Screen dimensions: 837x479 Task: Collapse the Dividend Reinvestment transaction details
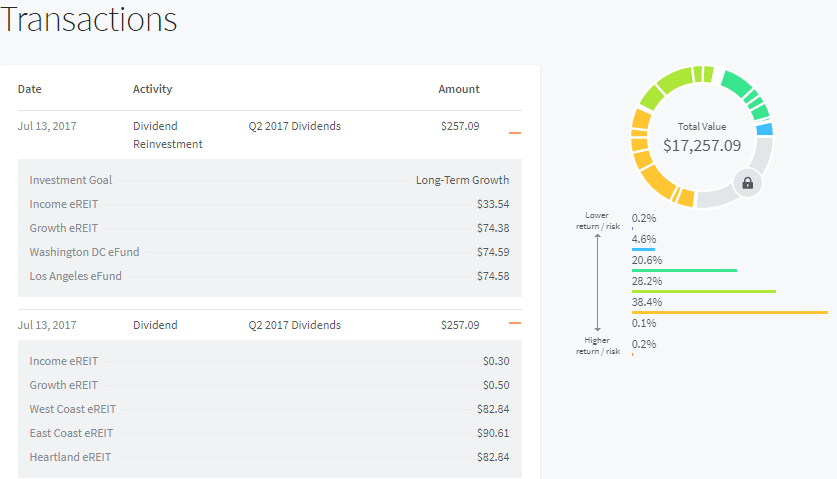(x=515, y=132)
